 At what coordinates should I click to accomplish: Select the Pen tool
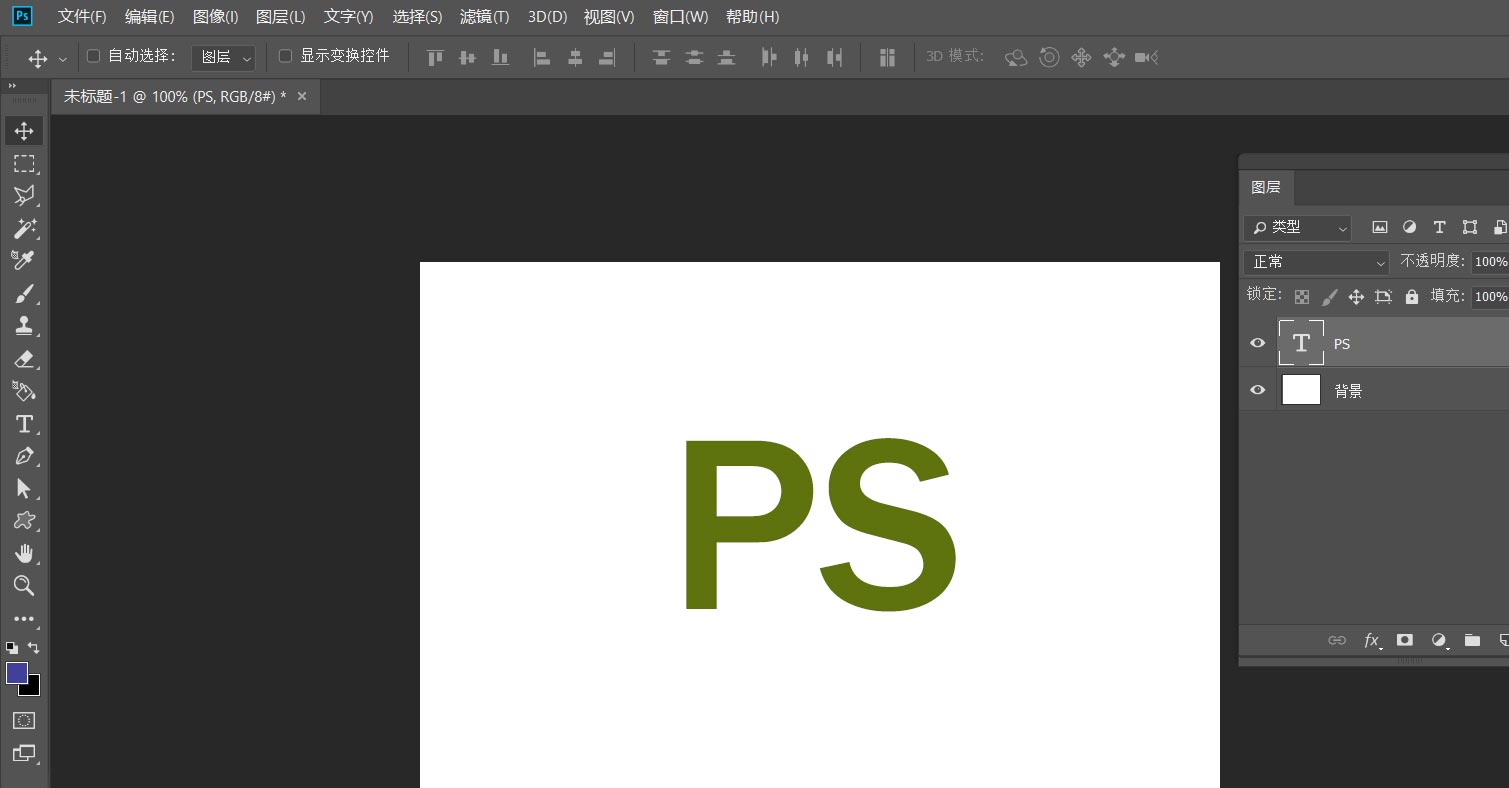[x=24, y=456]
